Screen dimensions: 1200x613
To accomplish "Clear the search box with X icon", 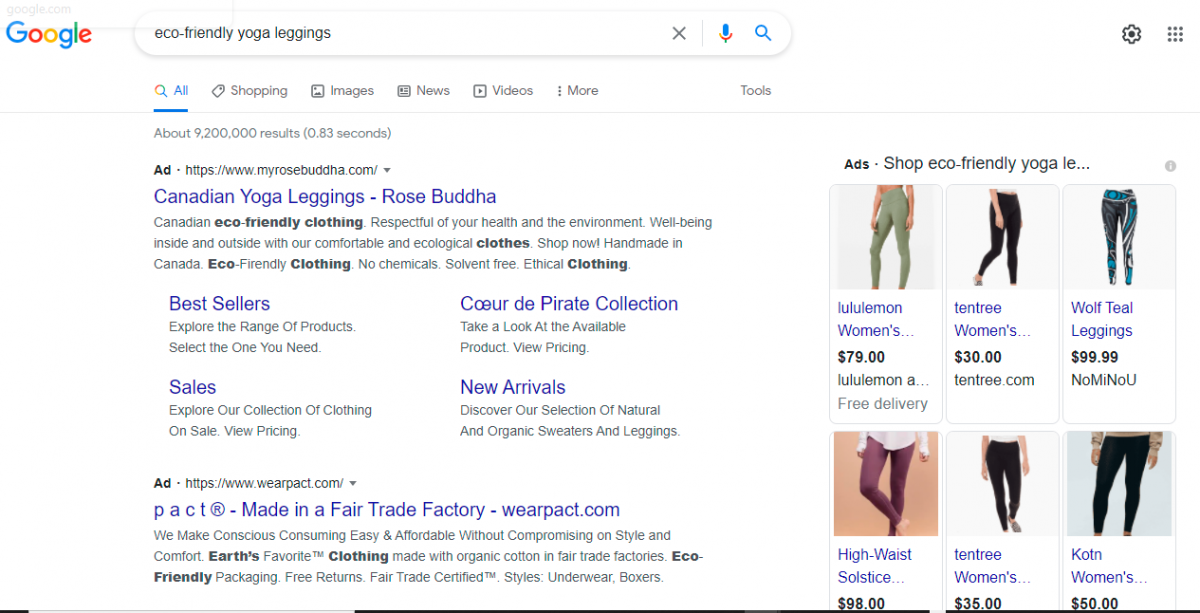I will (679, 33).
